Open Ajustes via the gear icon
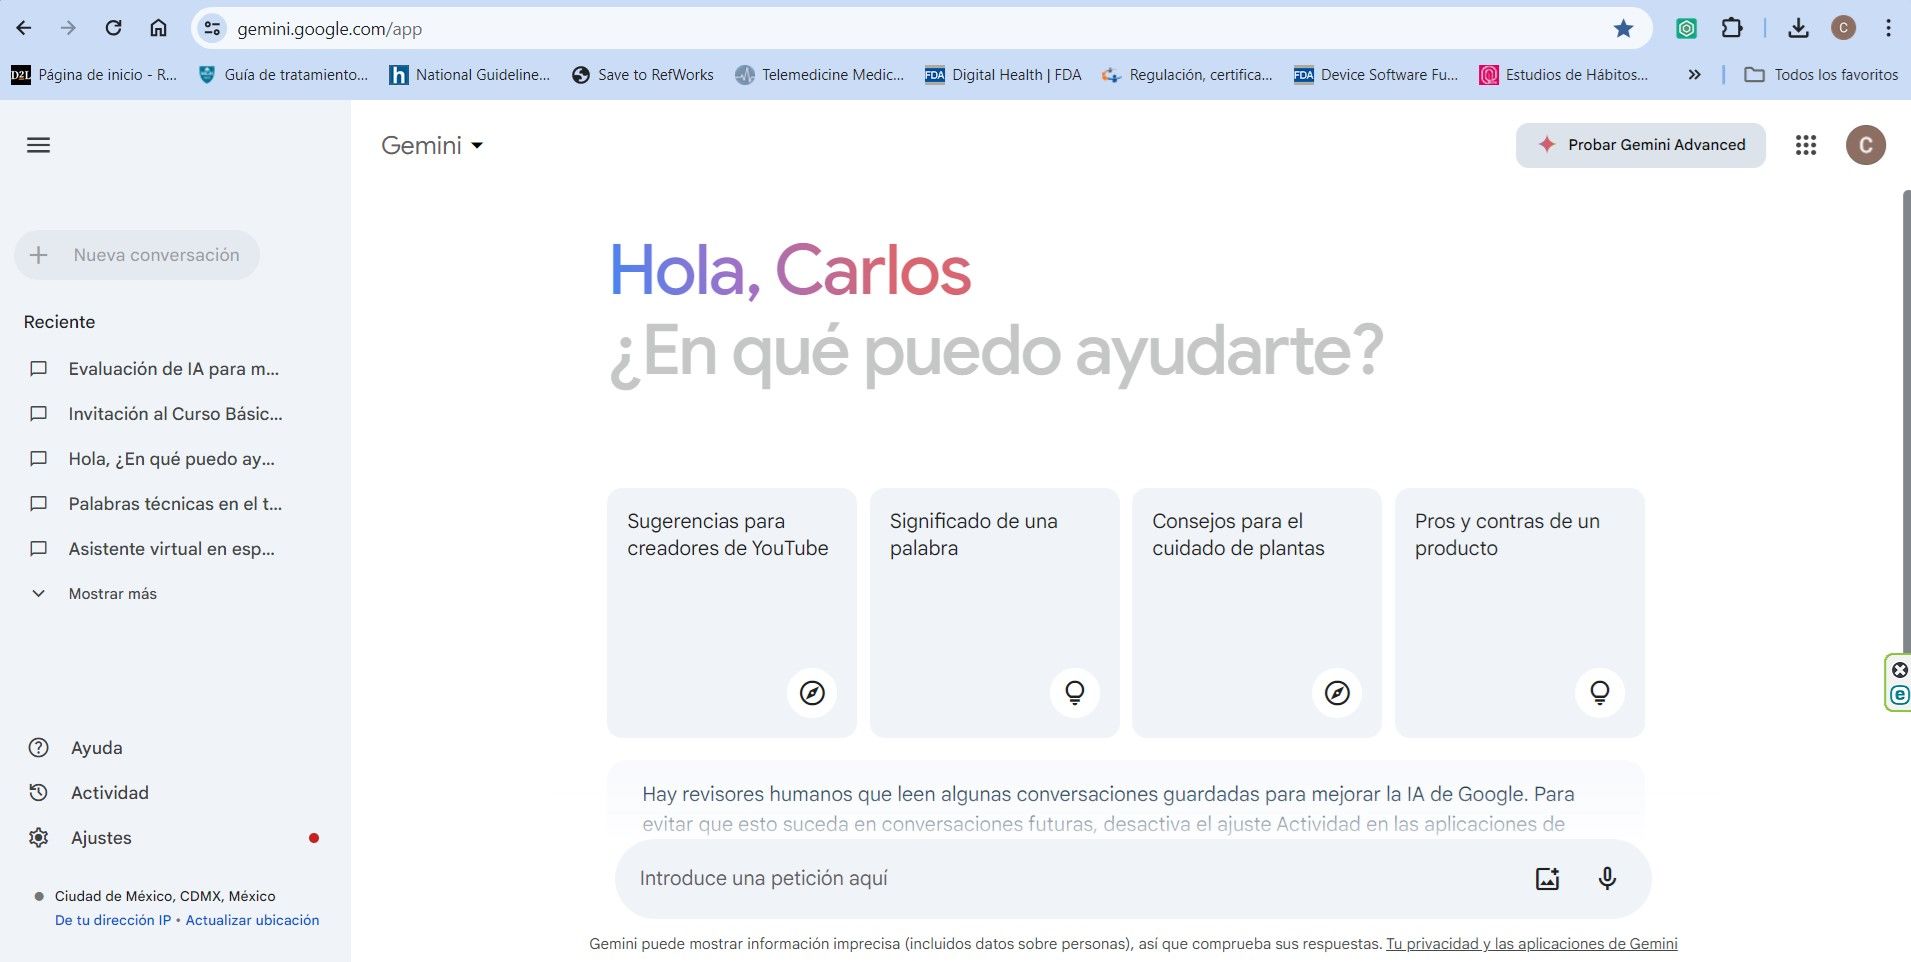Viewport: 1911px width, 962px height. click(x=38, y=837)
